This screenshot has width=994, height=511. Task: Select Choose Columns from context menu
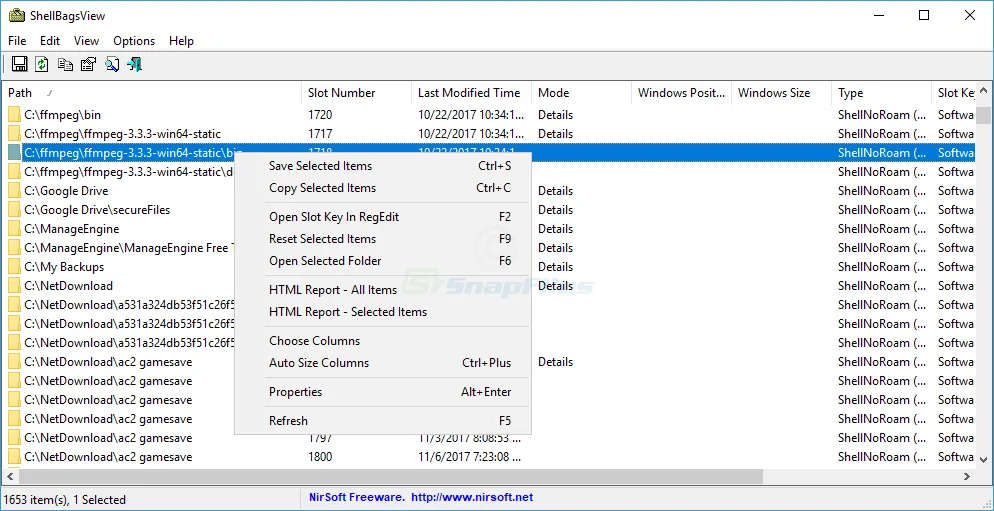pyautogui.click(x=383, y=341)
